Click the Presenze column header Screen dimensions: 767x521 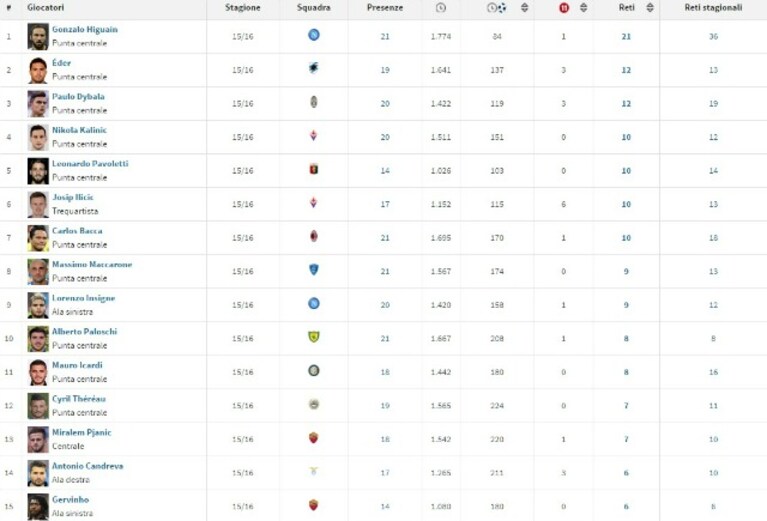[385, 7]
